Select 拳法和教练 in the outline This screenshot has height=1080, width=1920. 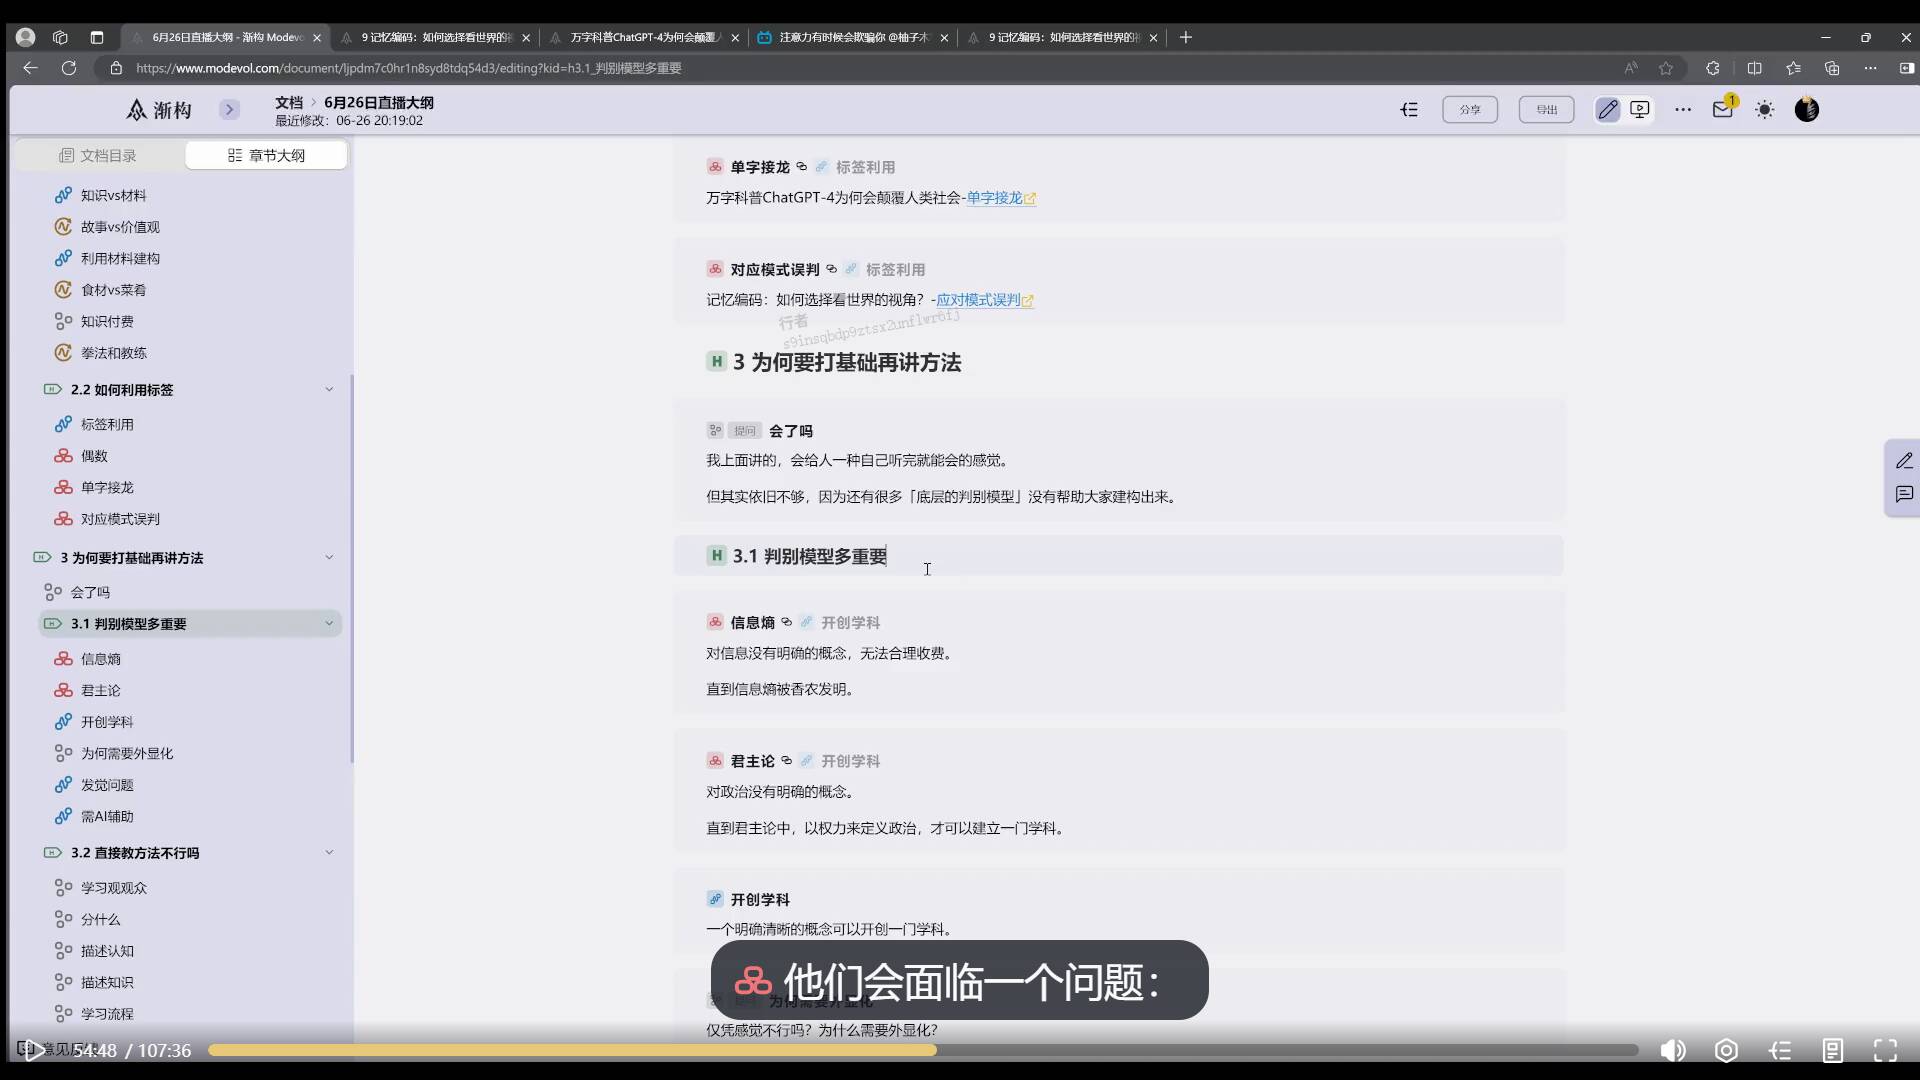point(113,353)
